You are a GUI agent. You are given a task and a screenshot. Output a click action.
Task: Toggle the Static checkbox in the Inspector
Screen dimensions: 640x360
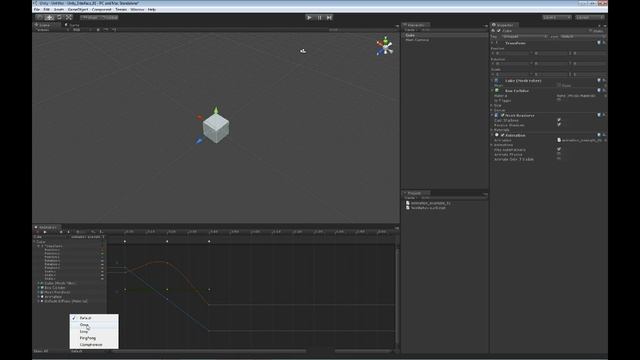[x=591, y=31]
